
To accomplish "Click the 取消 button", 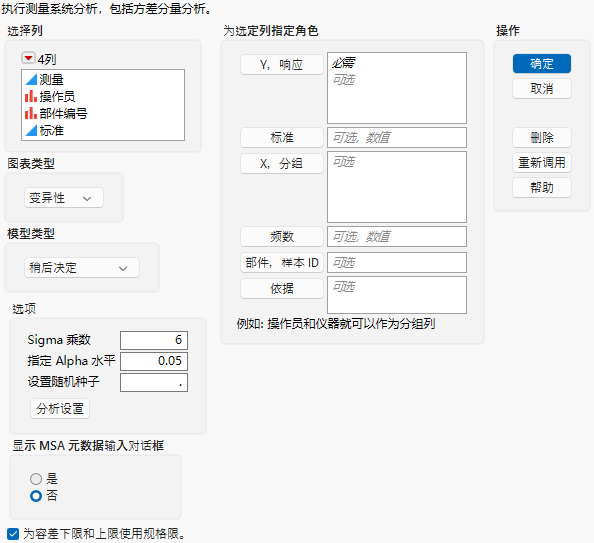I will click(542, 89).
